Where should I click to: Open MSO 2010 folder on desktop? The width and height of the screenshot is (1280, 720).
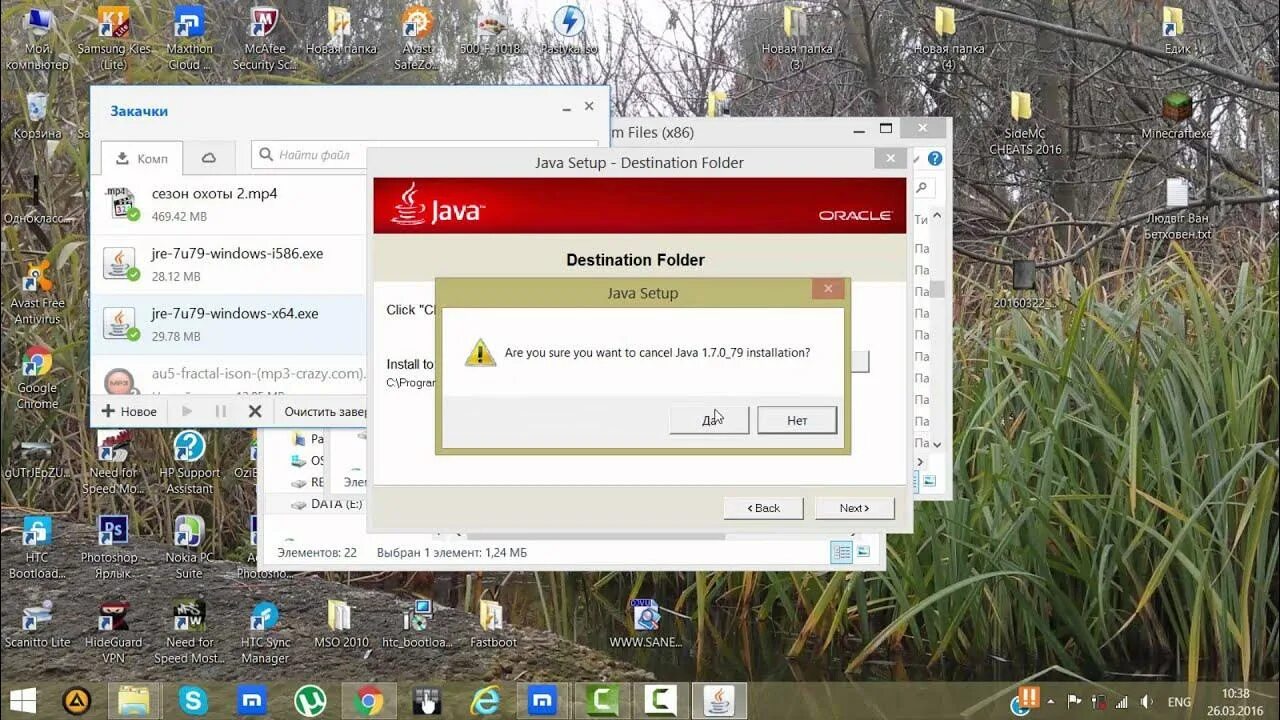point(341,625)
